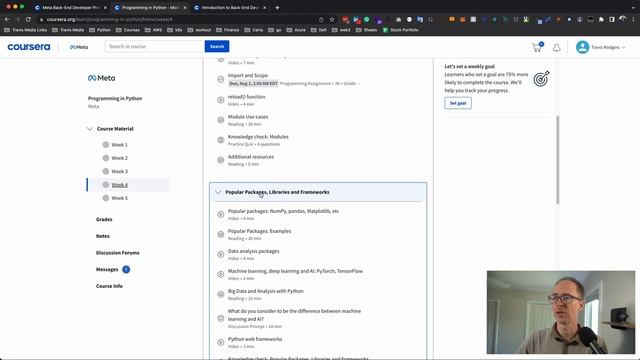This screenshot has height=360, width=640.
Task: Open Popular packages: NumPy, pandas, Matplotlib video
Action: tap(283, 211)
